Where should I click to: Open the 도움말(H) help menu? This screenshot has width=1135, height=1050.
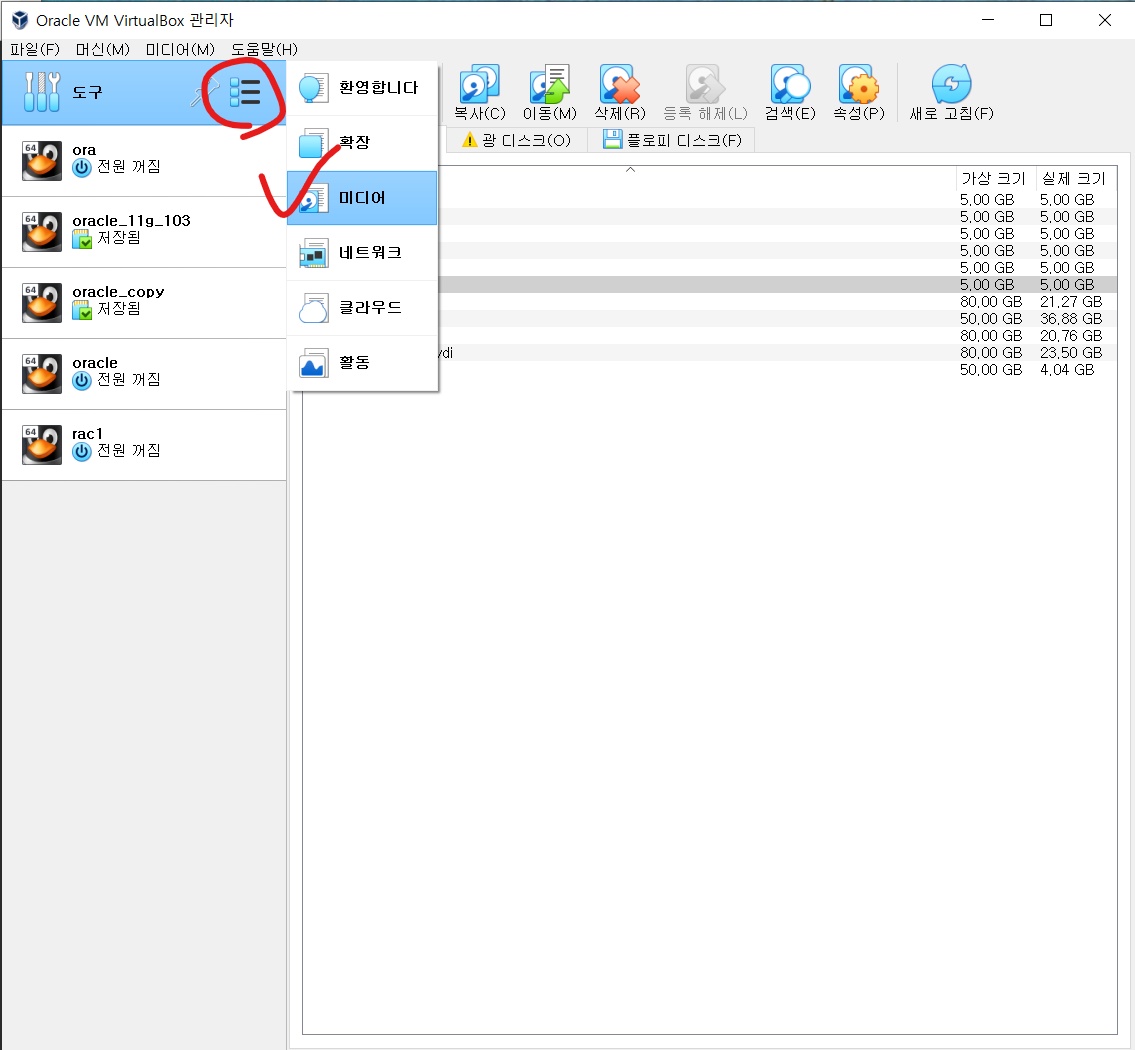tap(264, 49)
